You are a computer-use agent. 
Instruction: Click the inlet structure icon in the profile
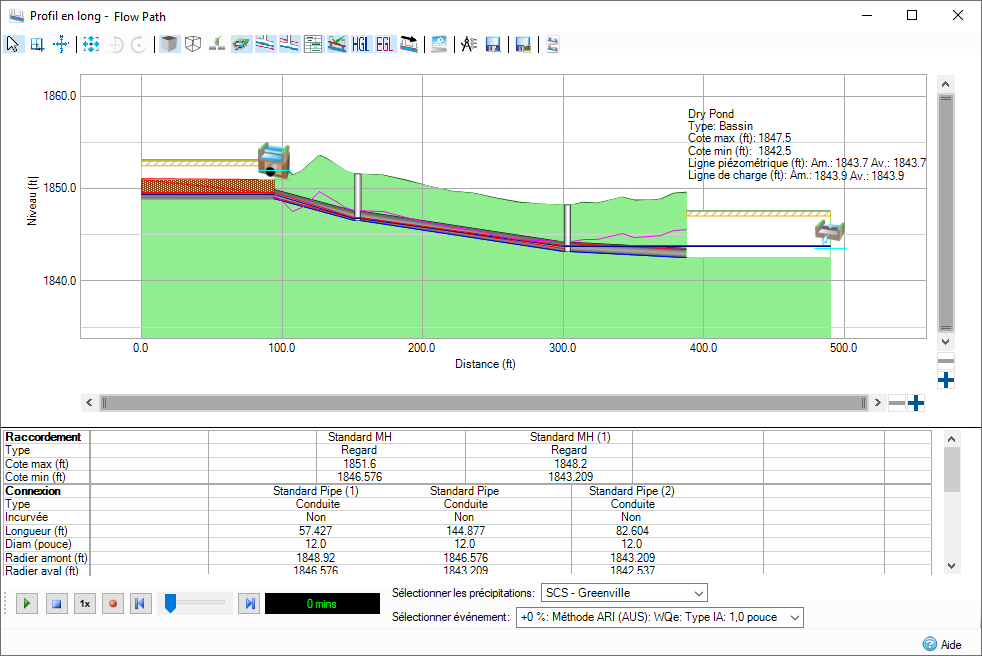pyautogui.click(x=274, y=161)
